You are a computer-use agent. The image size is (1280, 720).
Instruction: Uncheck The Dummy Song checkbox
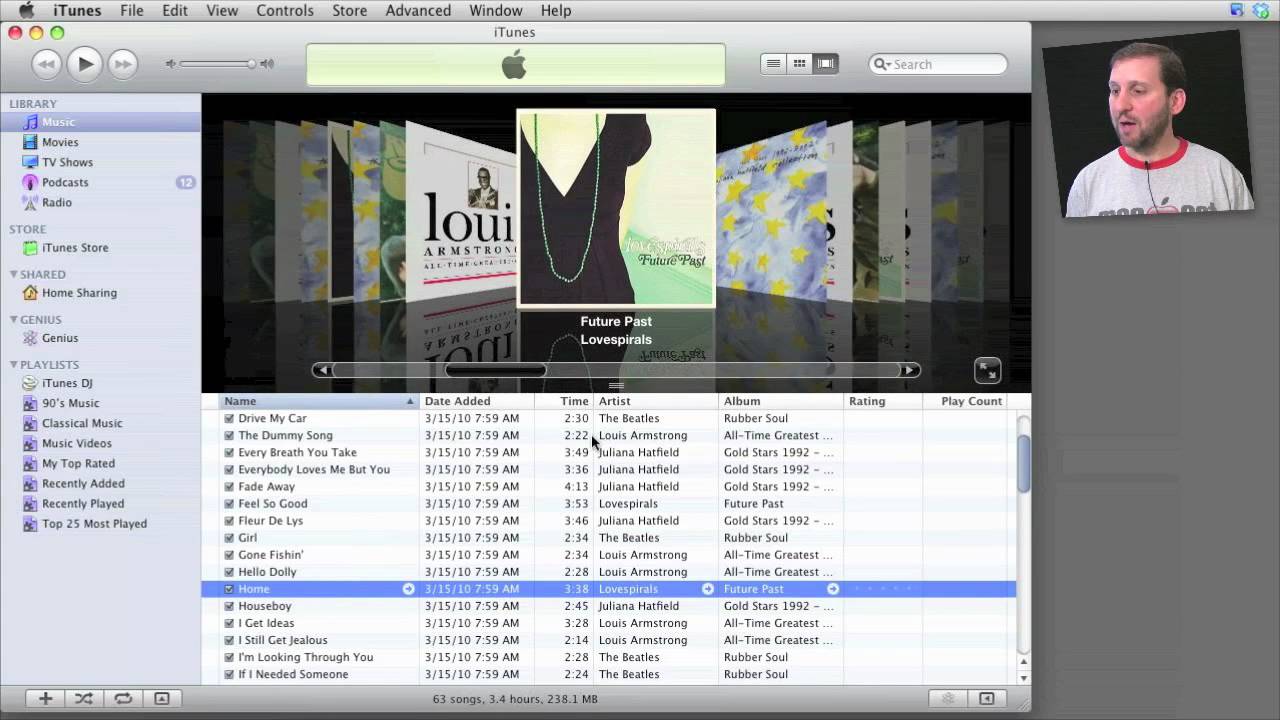pyautogui.click(x=229, y=435)
